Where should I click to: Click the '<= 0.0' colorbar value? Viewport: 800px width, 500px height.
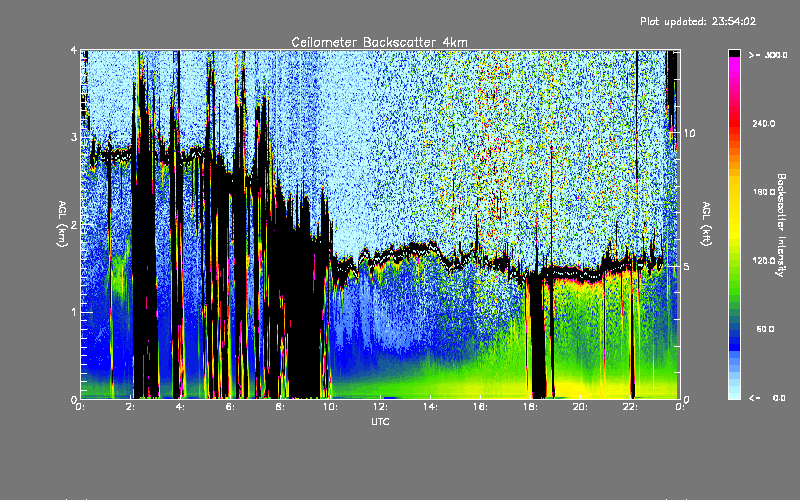point(767,397)
